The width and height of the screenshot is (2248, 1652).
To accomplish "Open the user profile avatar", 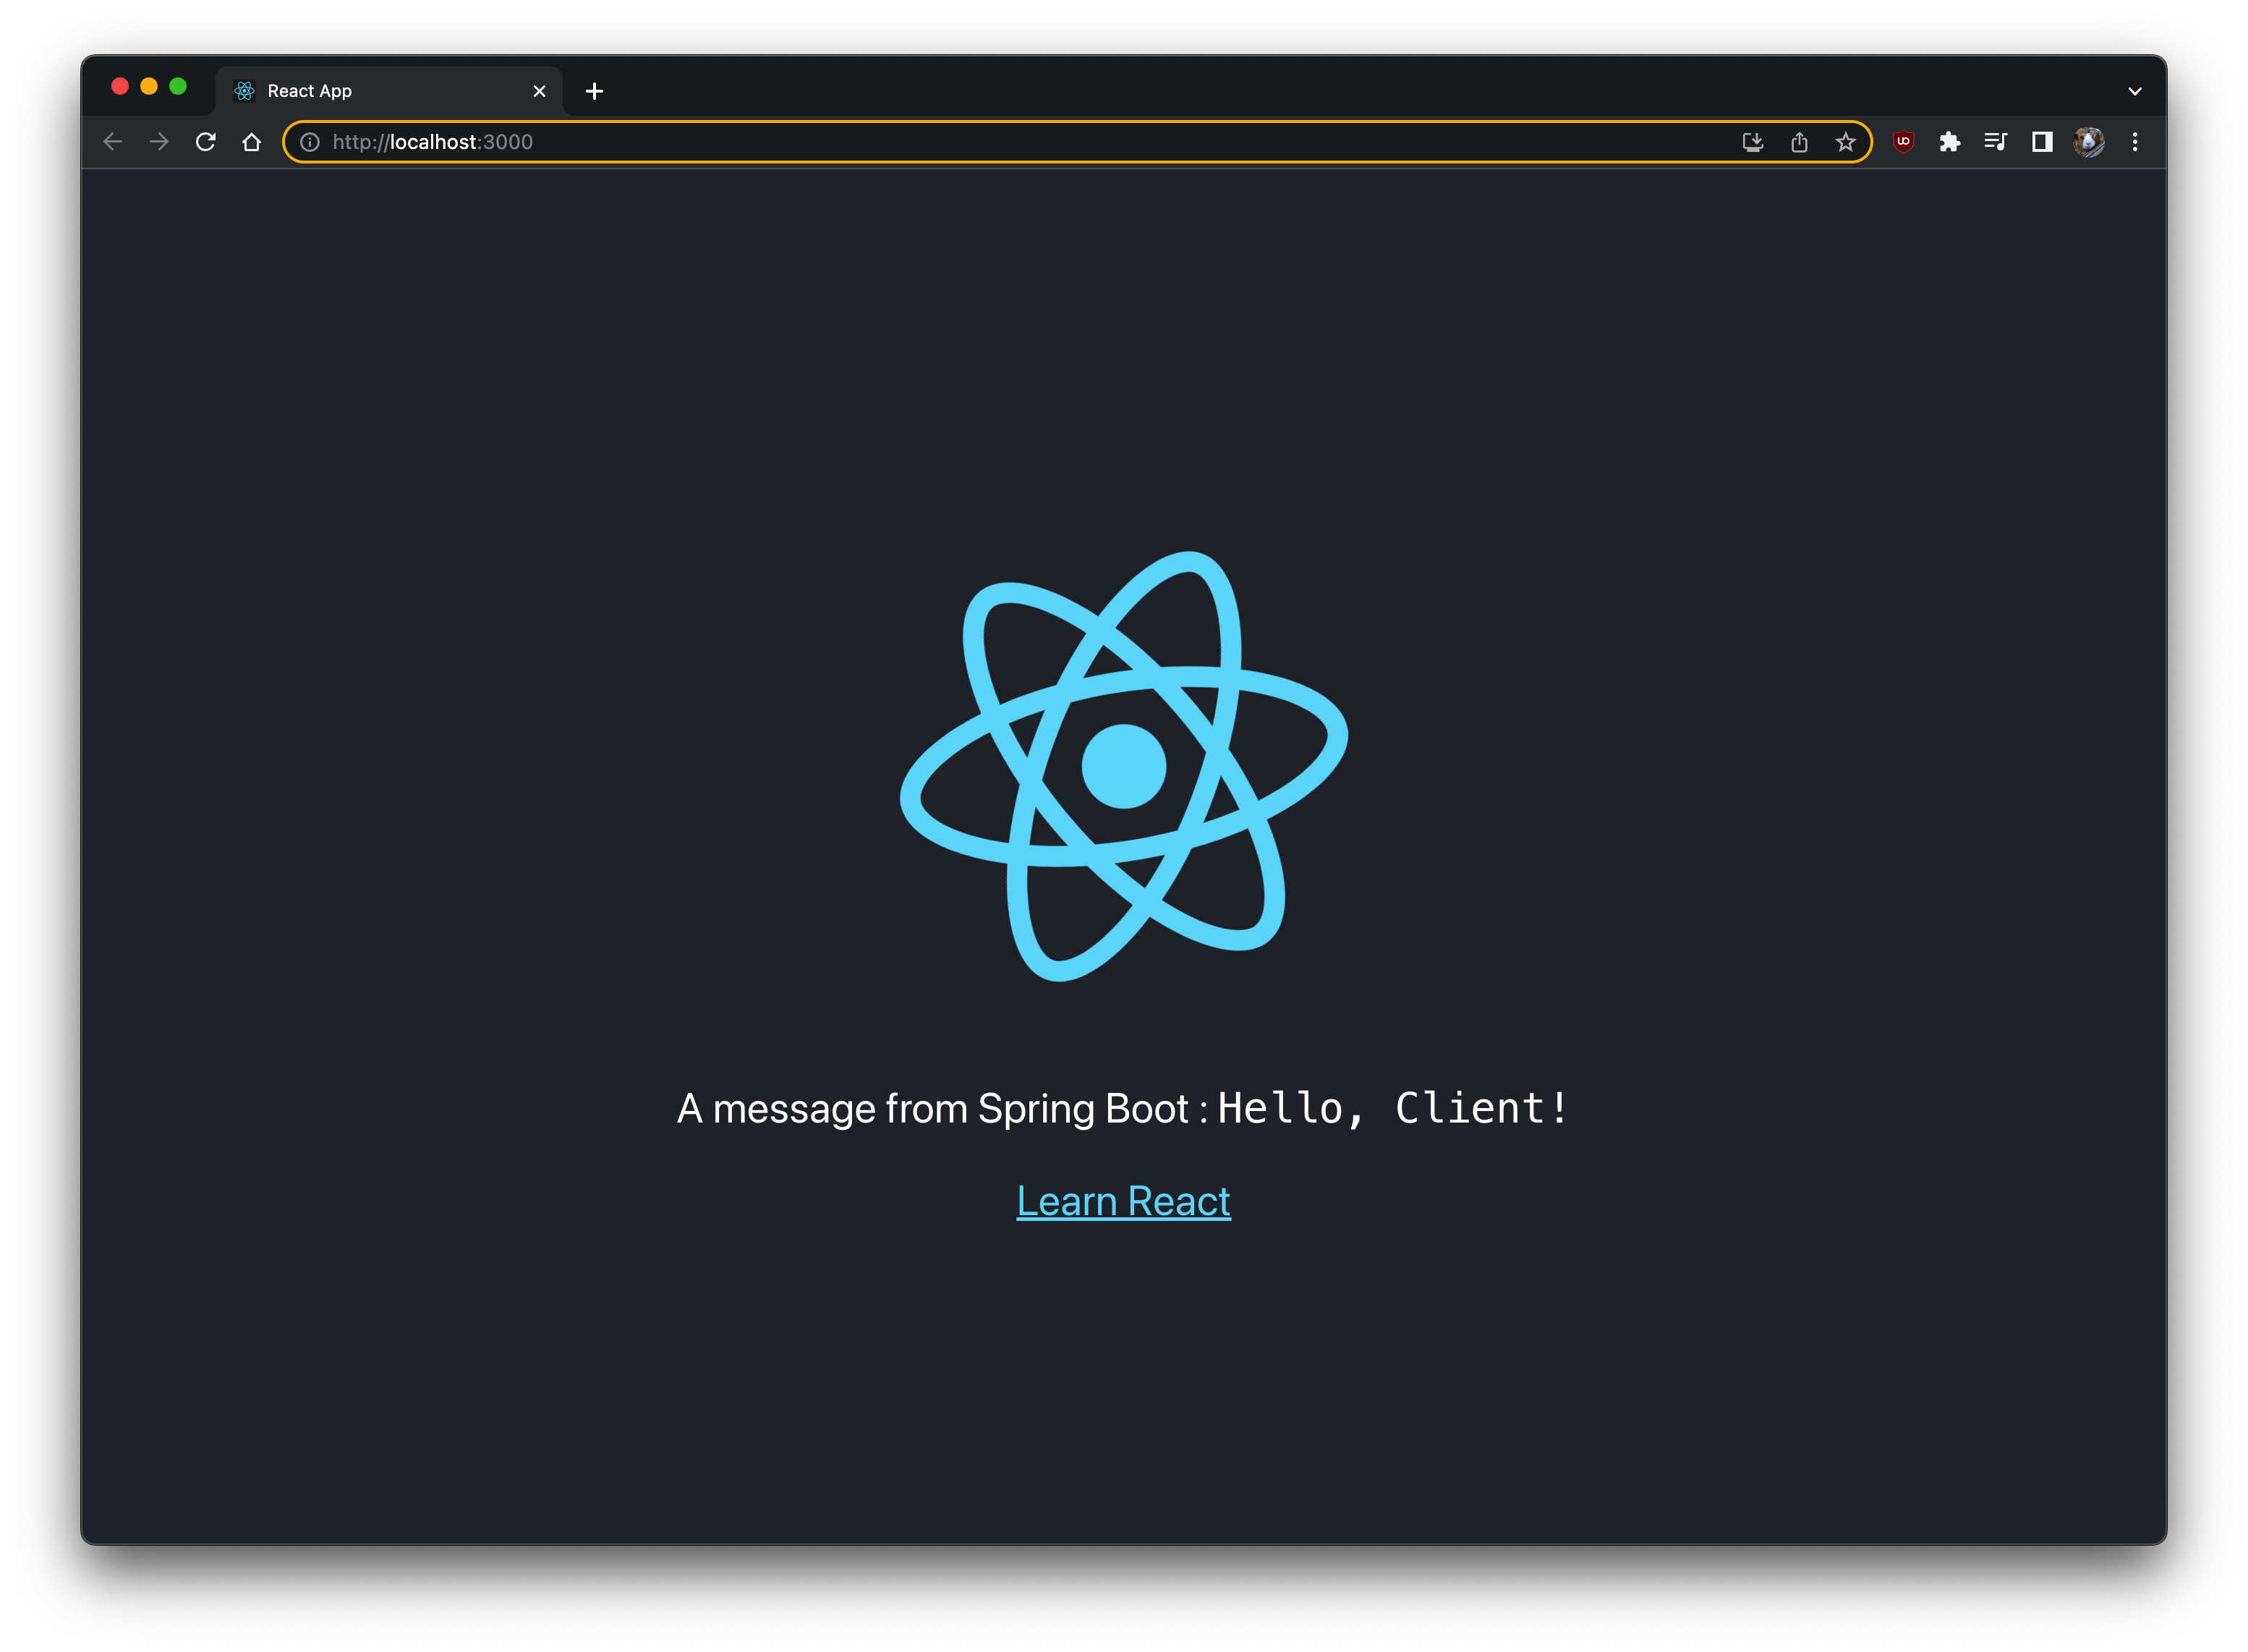I will 2088,142.
